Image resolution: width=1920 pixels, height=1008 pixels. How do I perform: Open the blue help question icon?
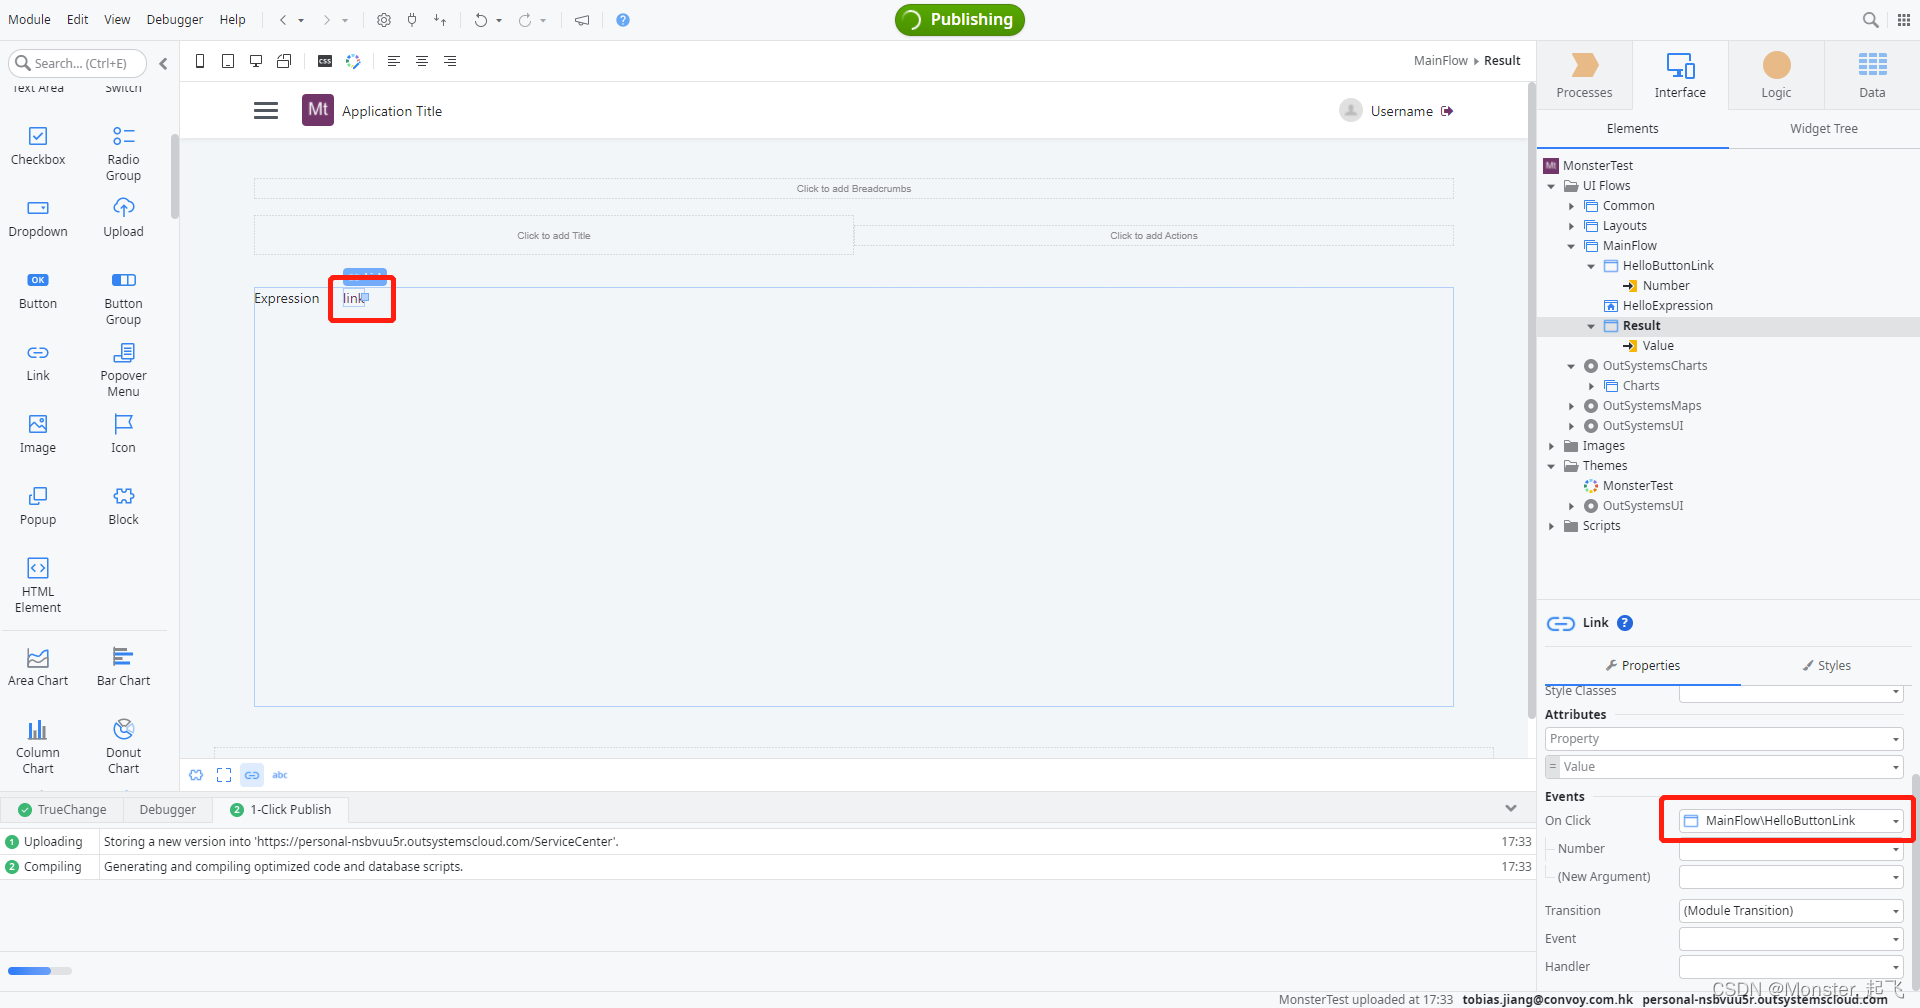623,20
